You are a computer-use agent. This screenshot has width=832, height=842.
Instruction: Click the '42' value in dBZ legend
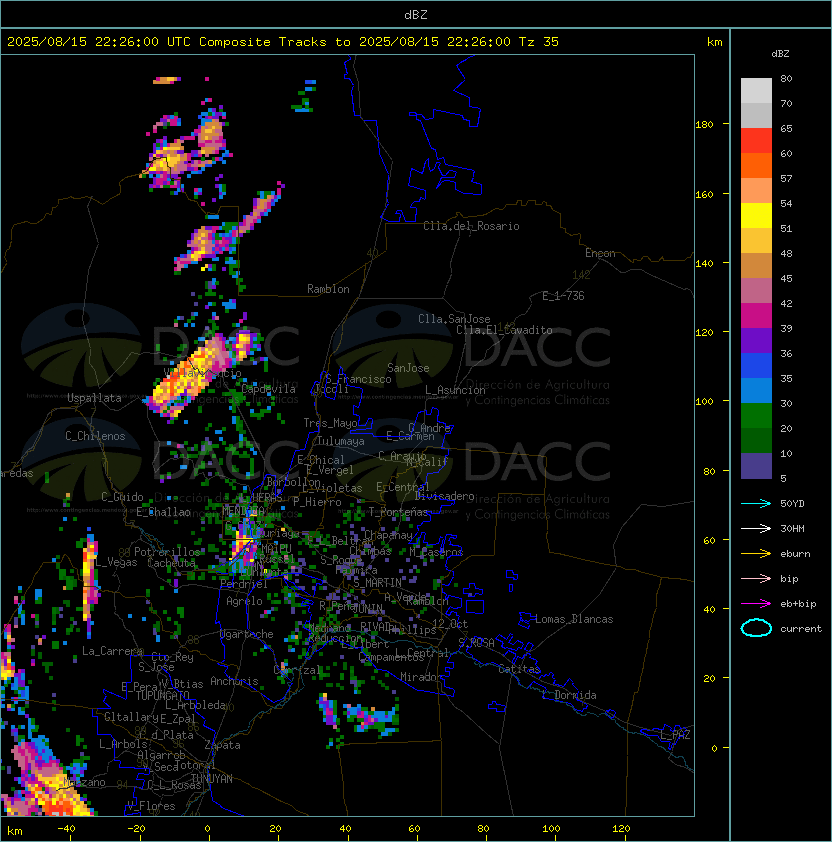click(x=786, y=303)
